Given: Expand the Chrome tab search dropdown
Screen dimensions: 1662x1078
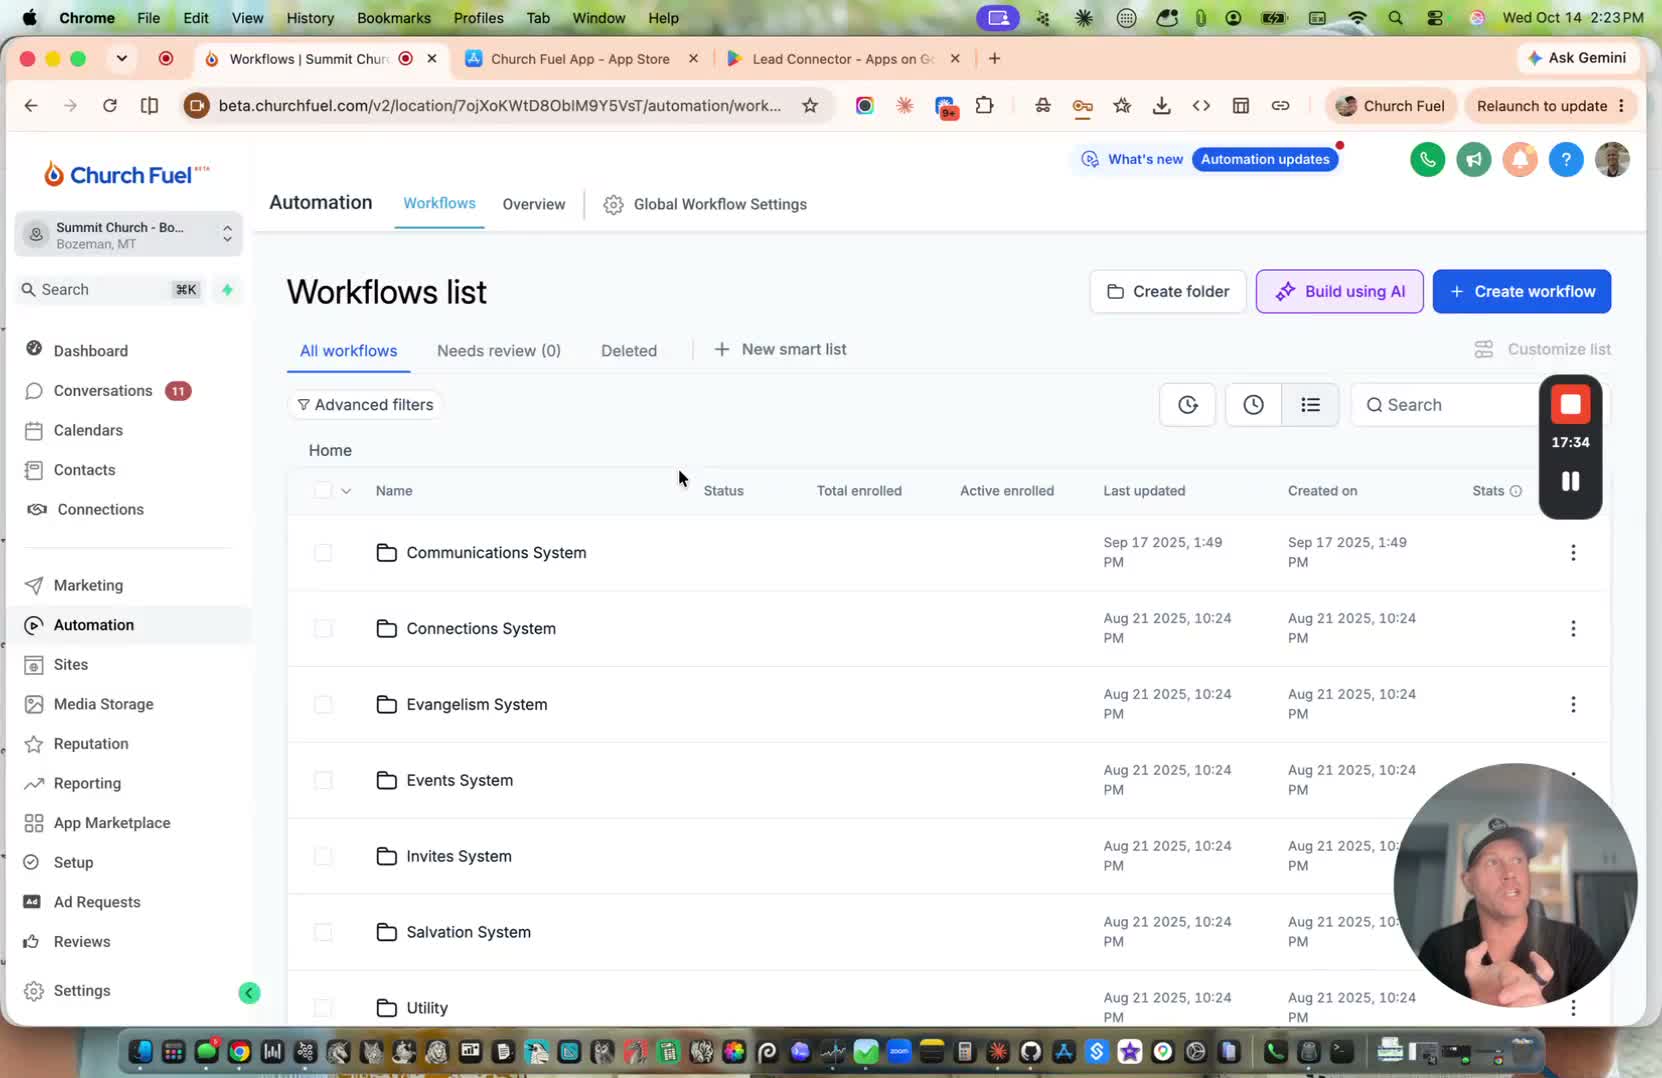Looking at the screenshot, I should coord(122,58).
